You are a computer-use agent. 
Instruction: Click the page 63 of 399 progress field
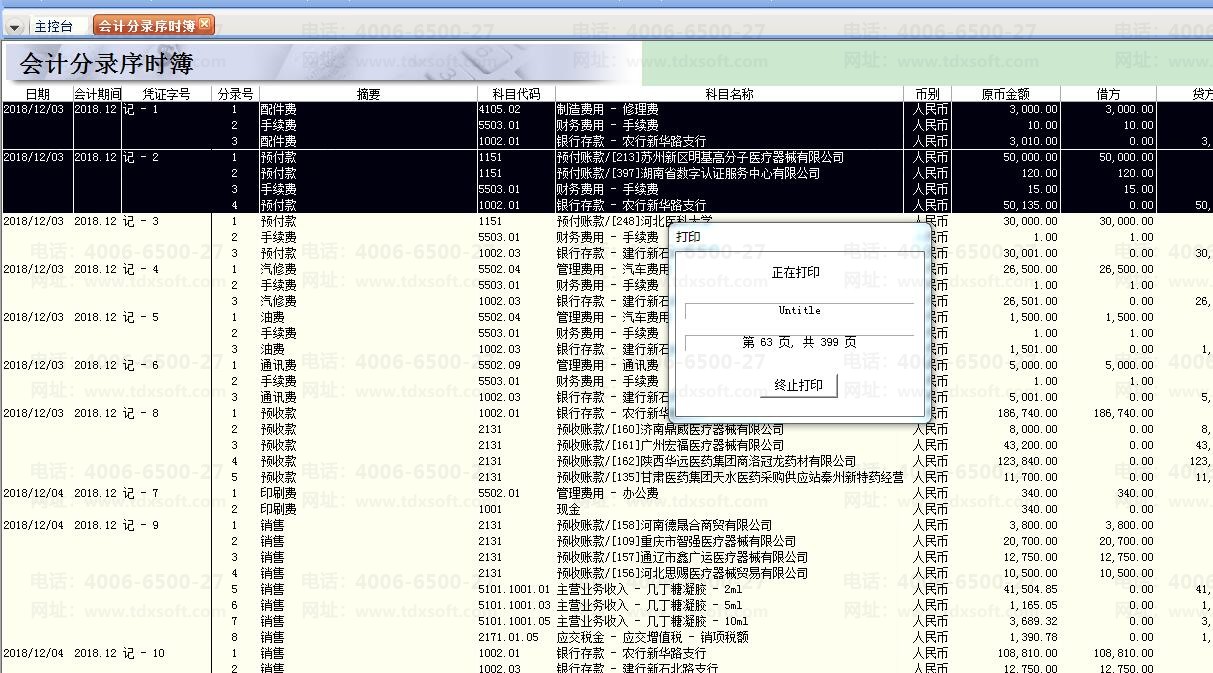[x=799, y=343]
